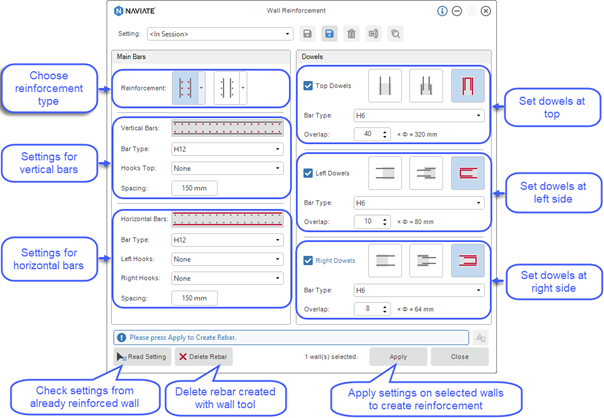Select the first straight top dowel style
The height and width of the screenshot is (418, 604).
[385, 85]
